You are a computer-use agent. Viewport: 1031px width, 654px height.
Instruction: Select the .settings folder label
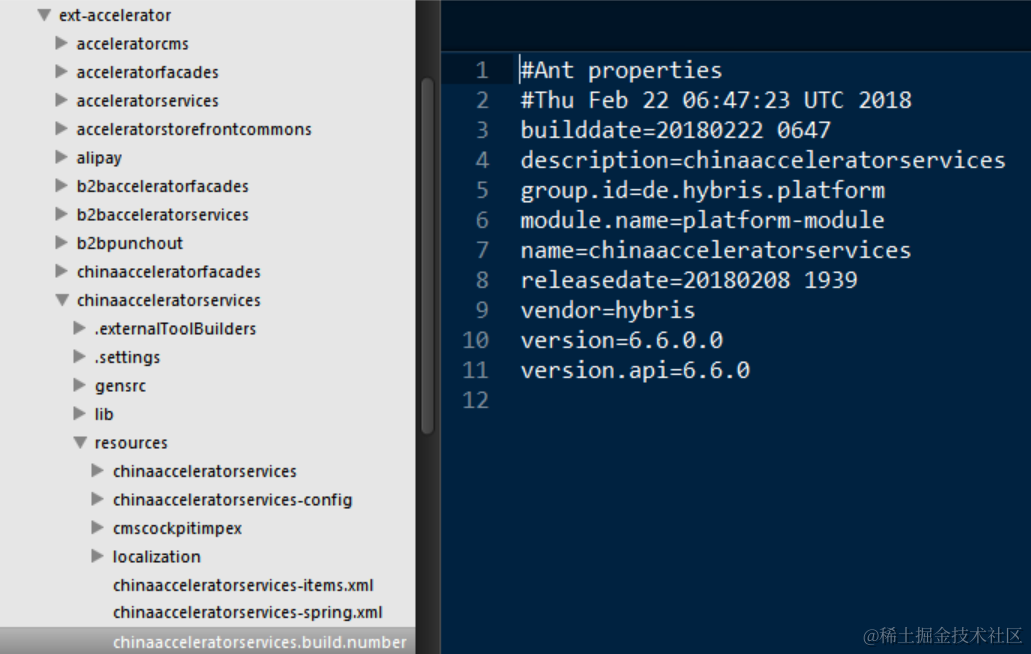click(x=127, y=358)
